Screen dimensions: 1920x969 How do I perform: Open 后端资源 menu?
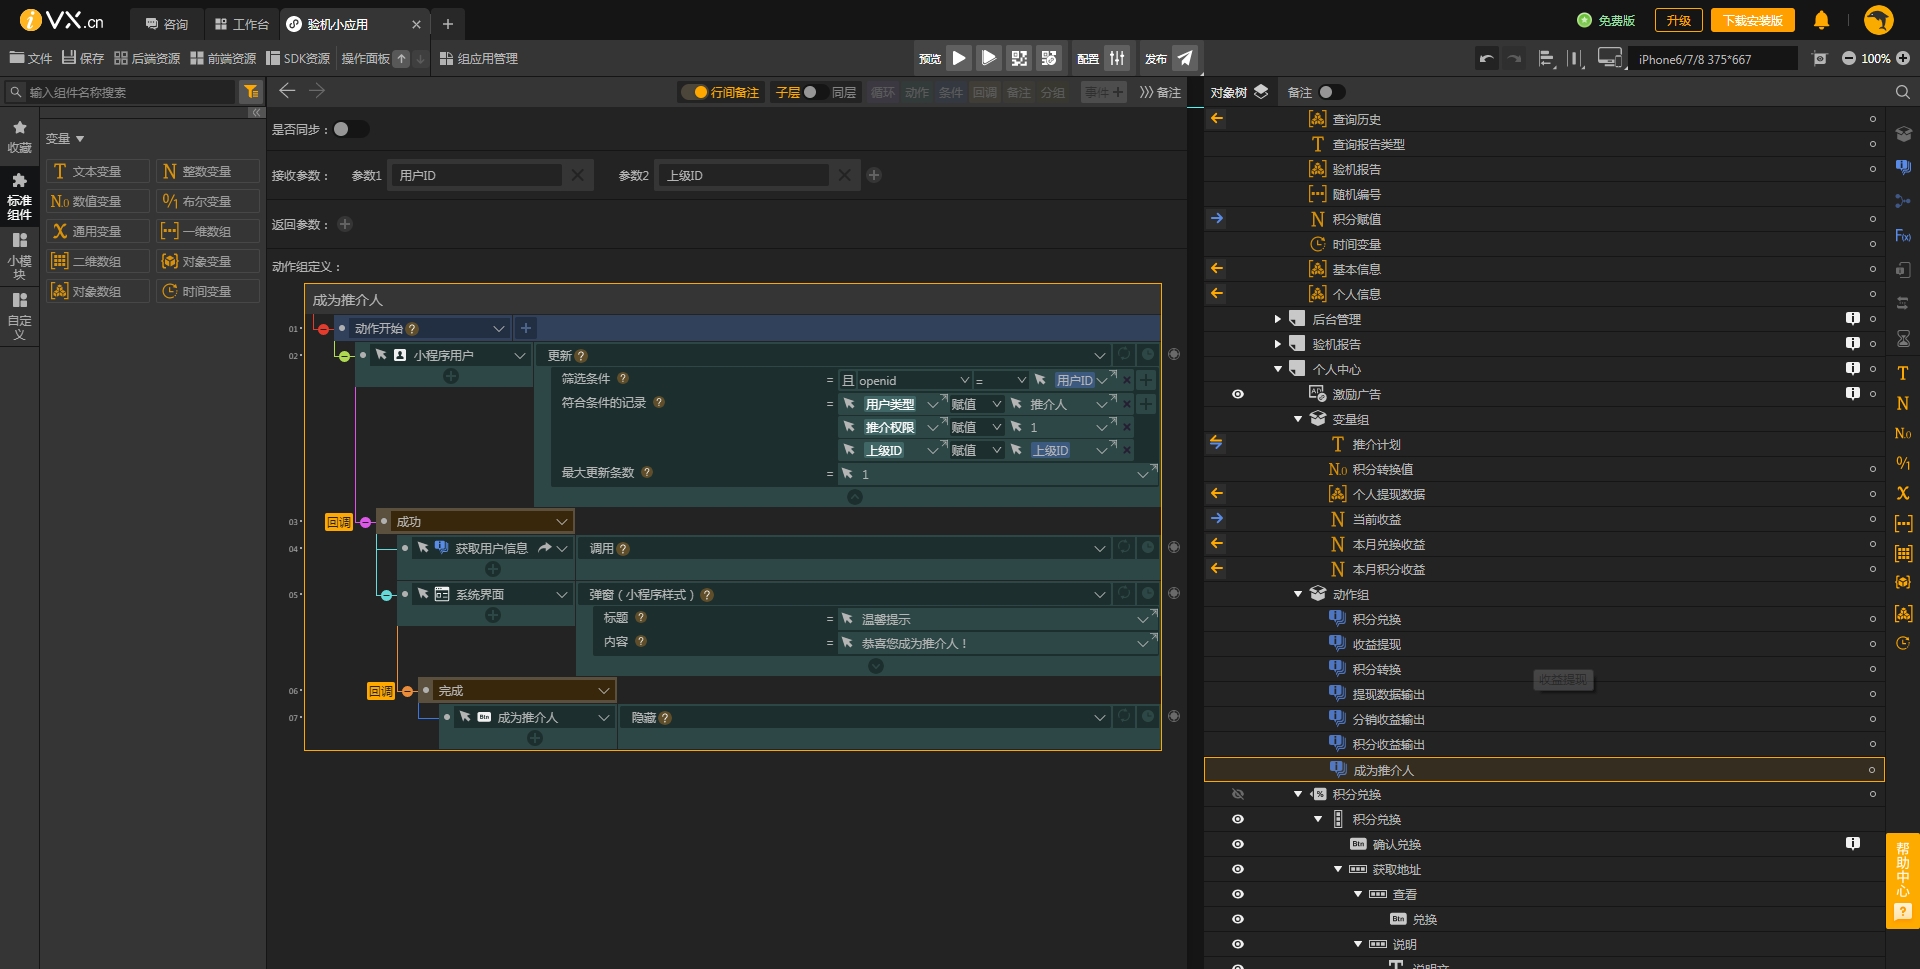pyautogui.click(x=147, y=58)
